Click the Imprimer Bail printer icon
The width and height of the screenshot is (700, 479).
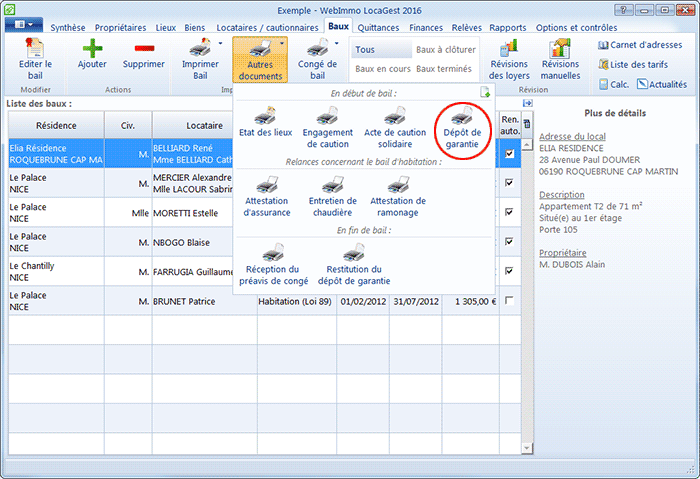(200, 48)
